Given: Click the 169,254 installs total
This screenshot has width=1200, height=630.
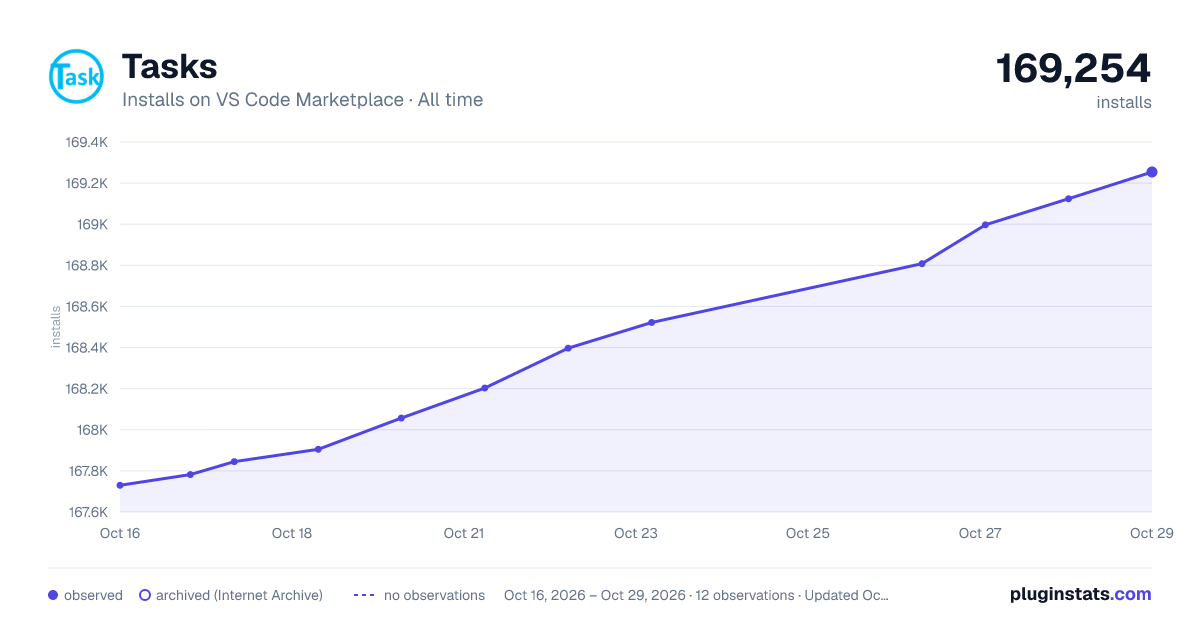Looking at the screenshot, I should click(1073, 69).
